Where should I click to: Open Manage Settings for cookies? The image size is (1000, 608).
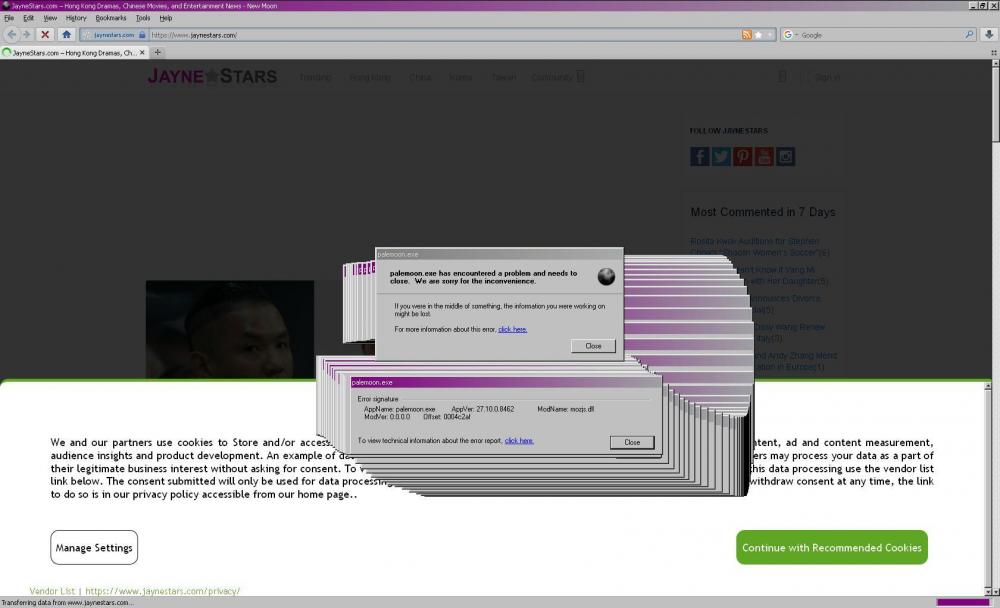[x=94, y=548]
